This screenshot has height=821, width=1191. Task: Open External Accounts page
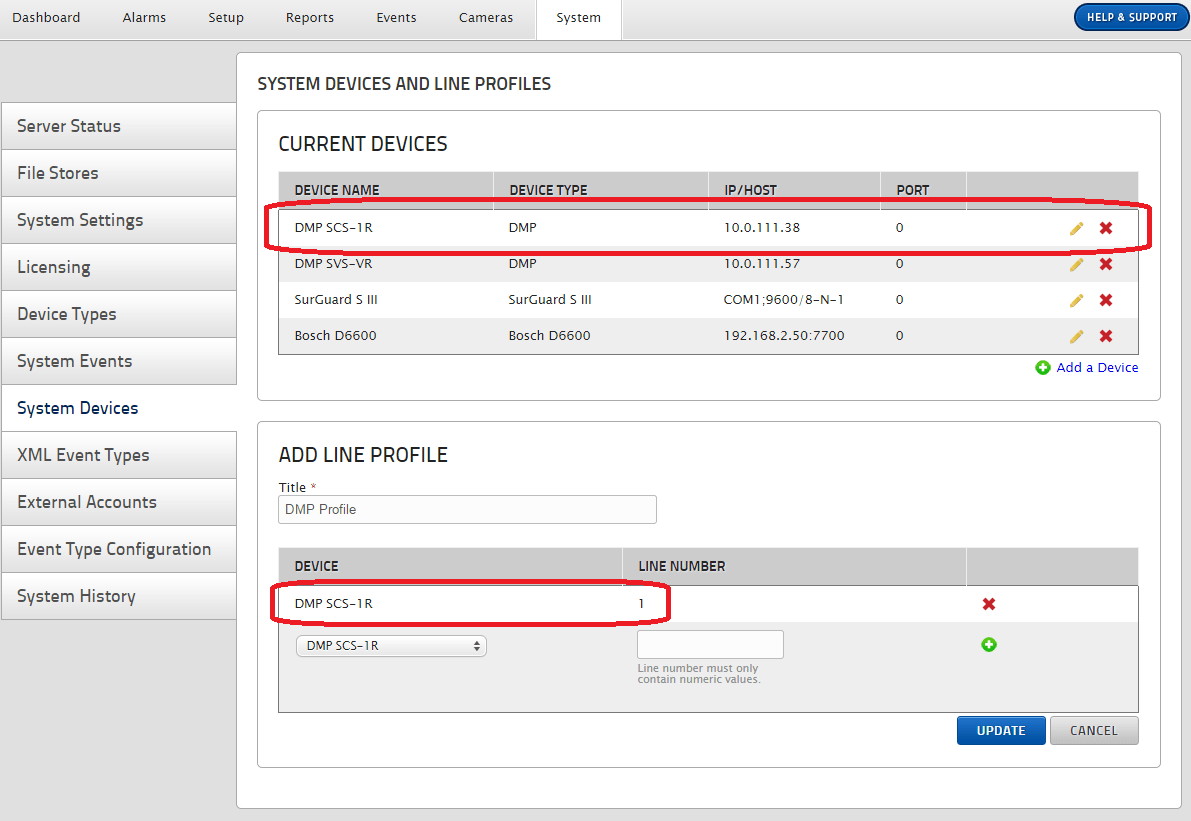click(x=119, y=502)
